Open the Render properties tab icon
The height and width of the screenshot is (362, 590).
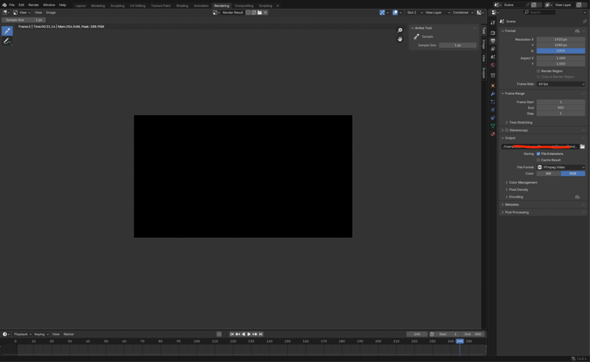[493, 33]
